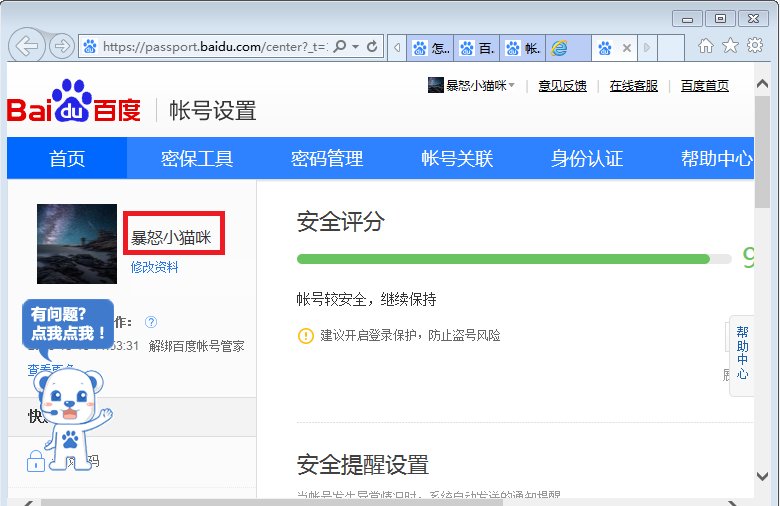Click the small user avatar in header
This screenshot has height=506, width=780.
(x=436, y=85)
